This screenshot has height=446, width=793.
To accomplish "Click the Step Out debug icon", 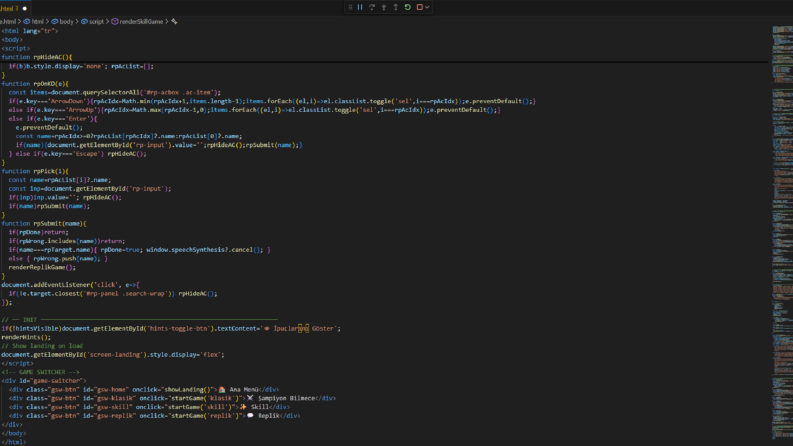I will point(395,7).
